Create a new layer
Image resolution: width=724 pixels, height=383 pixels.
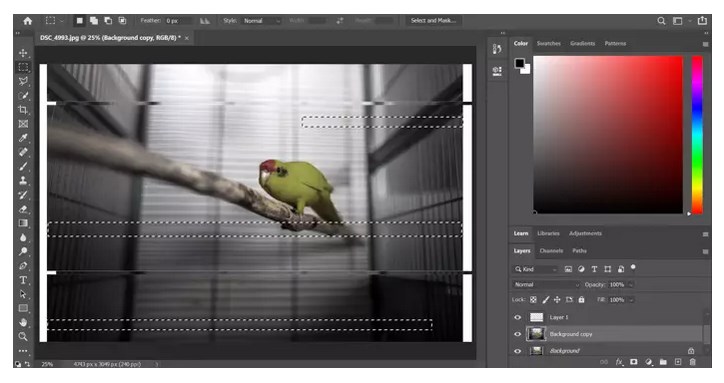[678, 362]
